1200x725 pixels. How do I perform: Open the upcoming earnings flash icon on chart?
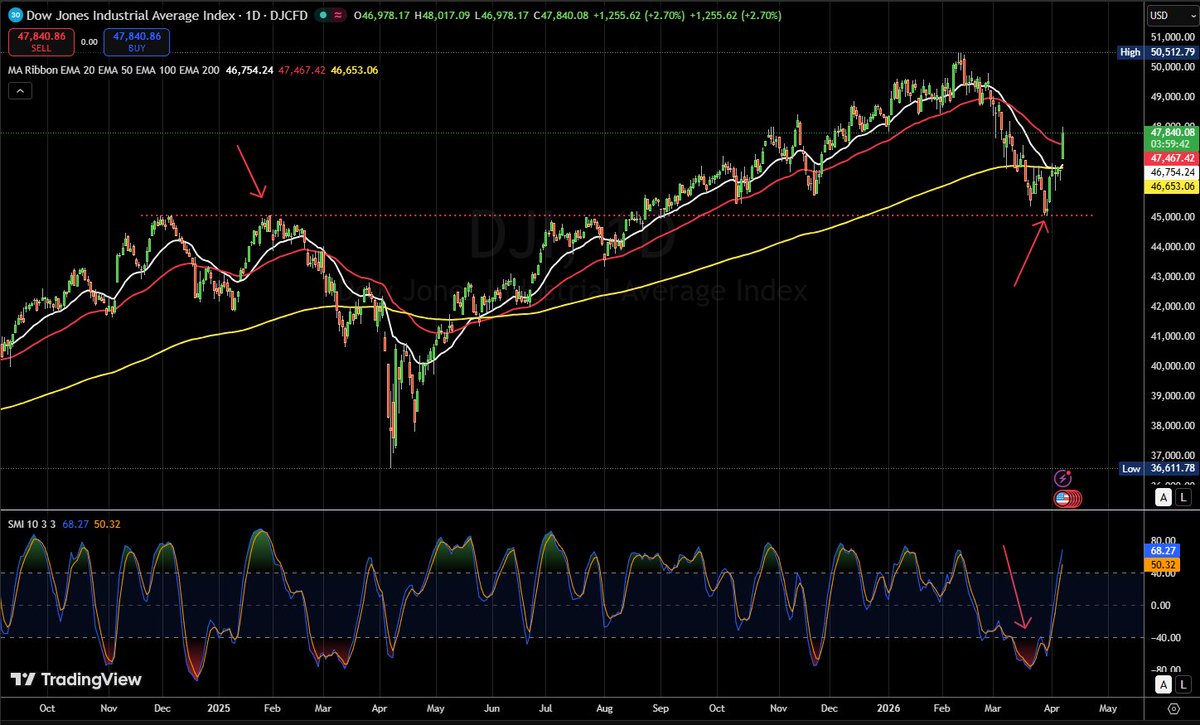[1063, 478]
